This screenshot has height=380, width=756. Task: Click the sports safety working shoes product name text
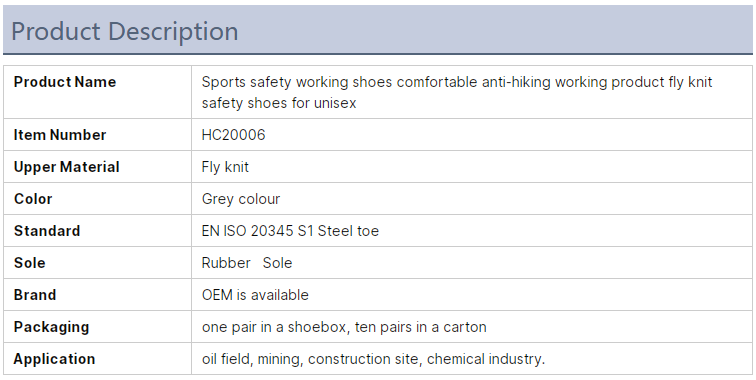[457, 93]
